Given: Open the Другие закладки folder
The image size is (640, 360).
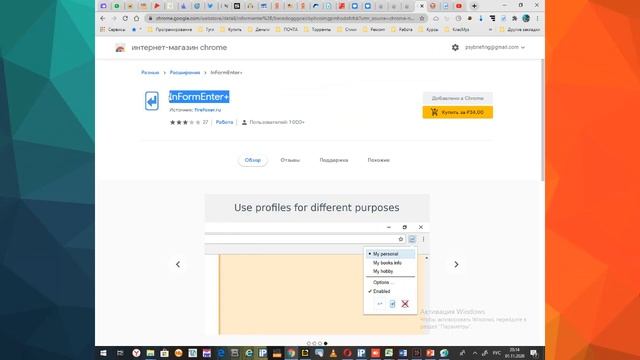Looking at the screenshot, I should click(x=520, y=30).
